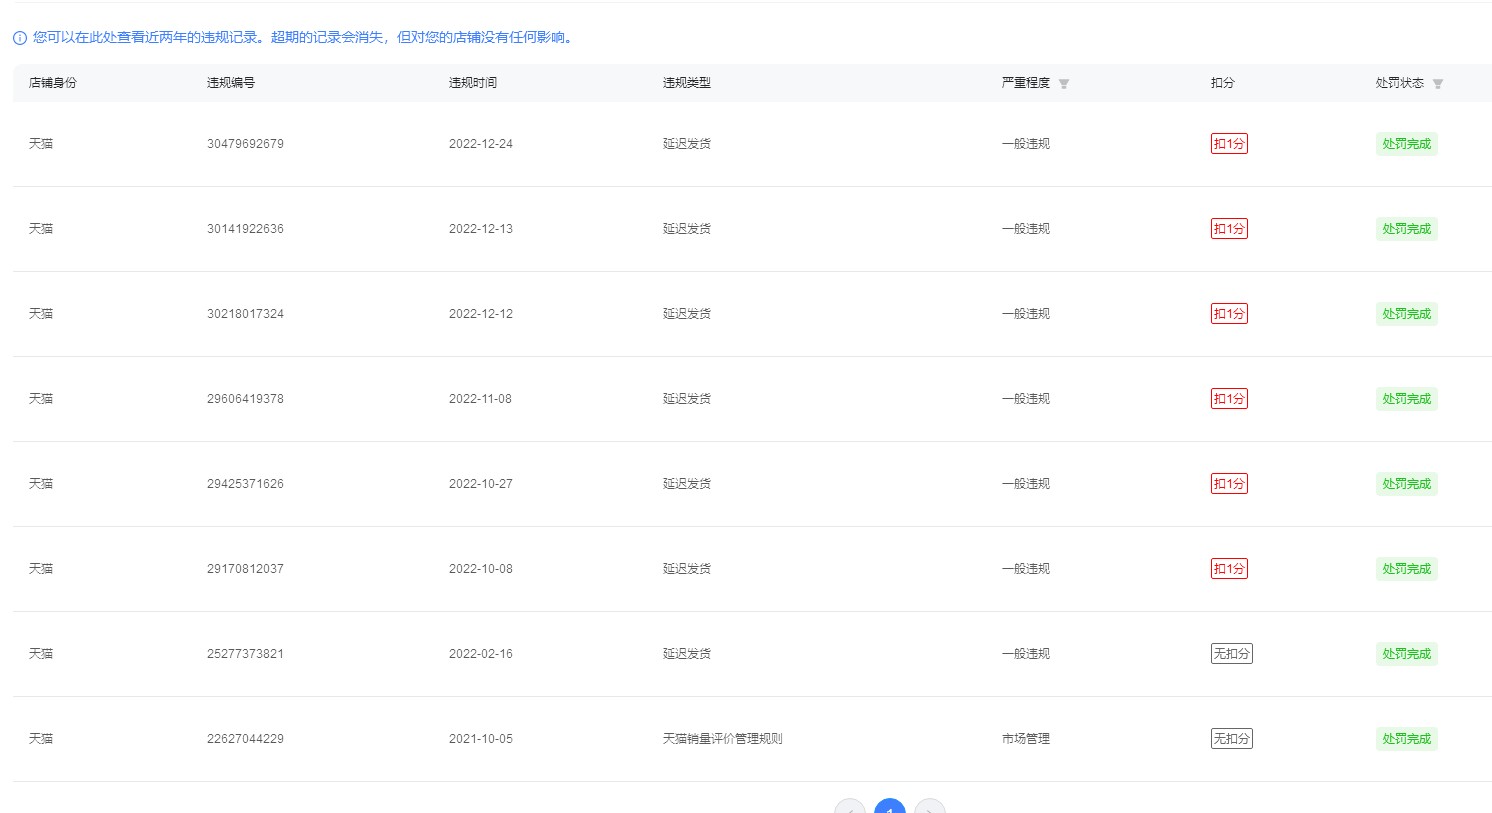This screenshot has width=1492, height=813.
Task: Click 扣1分 tag in the 2022-10-08 row
Action: click(1229, 569)
